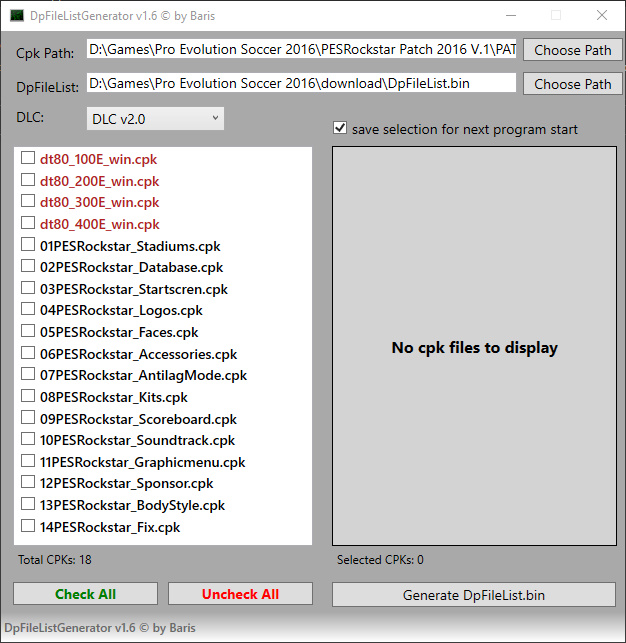Minimize the DpFileListGenerator window
626x643 pixels.
(511, 16)
